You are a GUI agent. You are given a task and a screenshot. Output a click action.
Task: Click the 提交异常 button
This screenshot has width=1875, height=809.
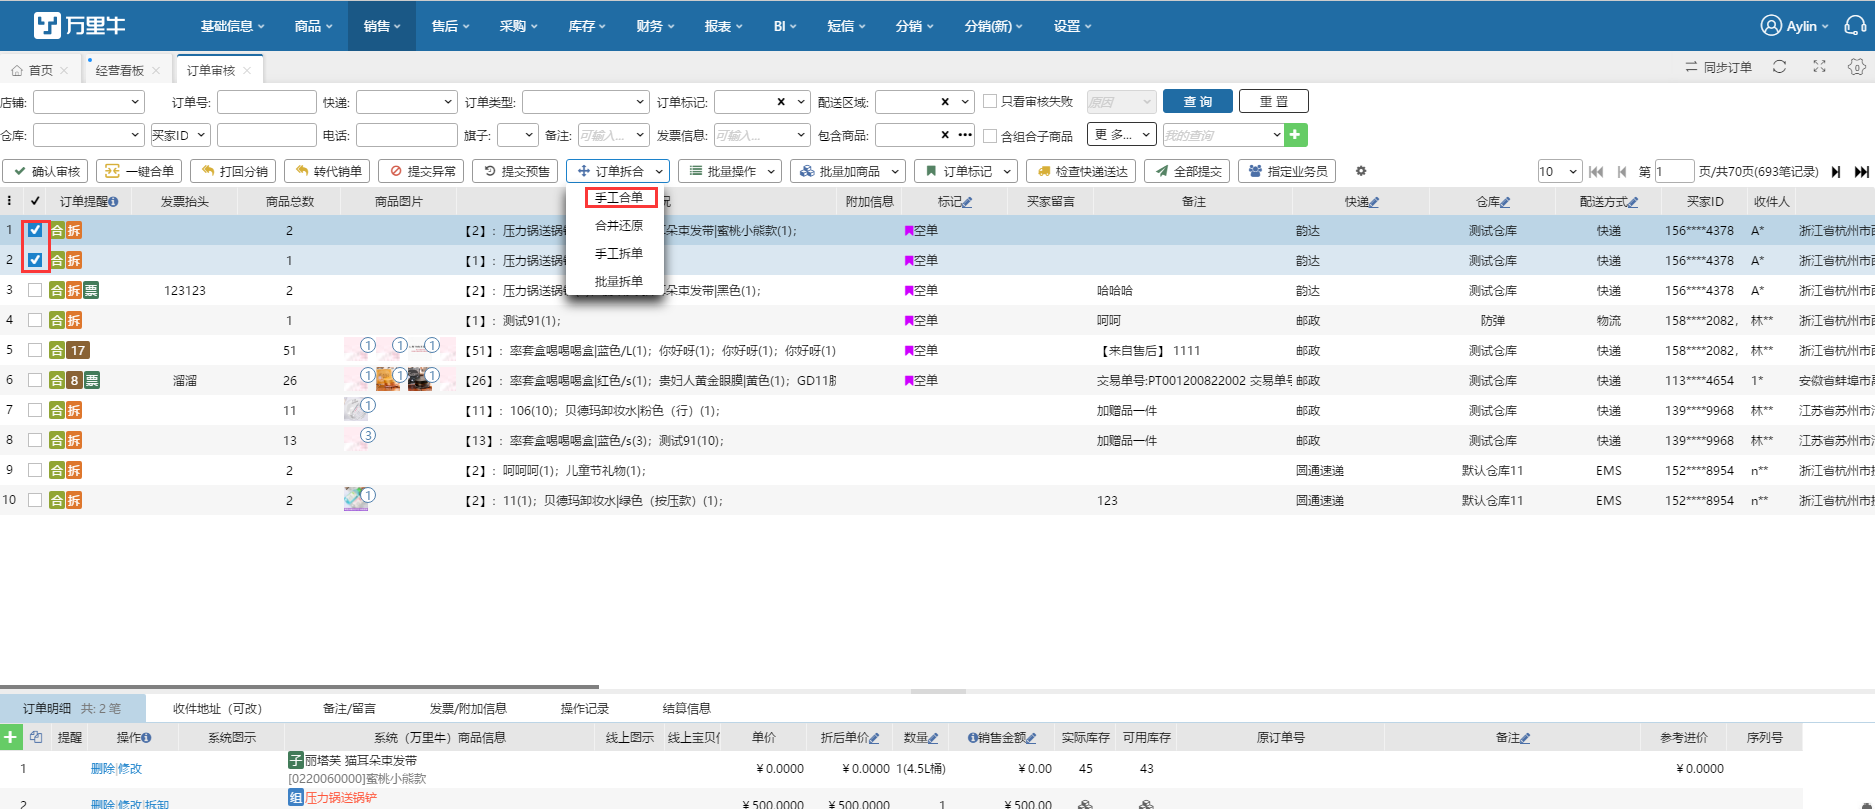point(421,171)
